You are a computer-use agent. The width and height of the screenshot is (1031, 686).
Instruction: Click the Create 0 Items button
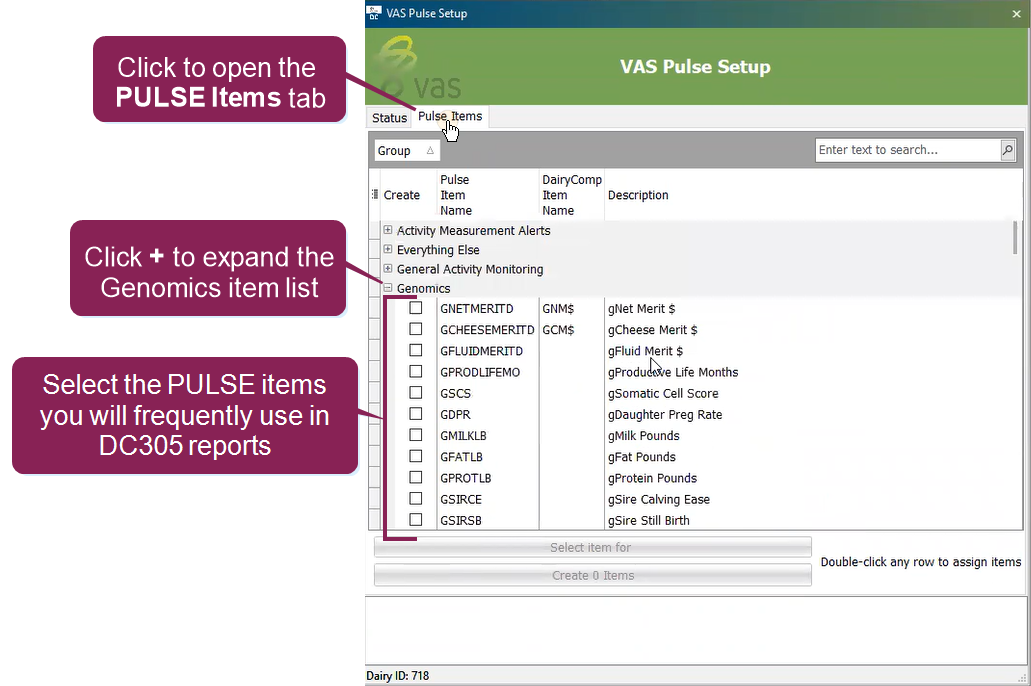[592, 575]
